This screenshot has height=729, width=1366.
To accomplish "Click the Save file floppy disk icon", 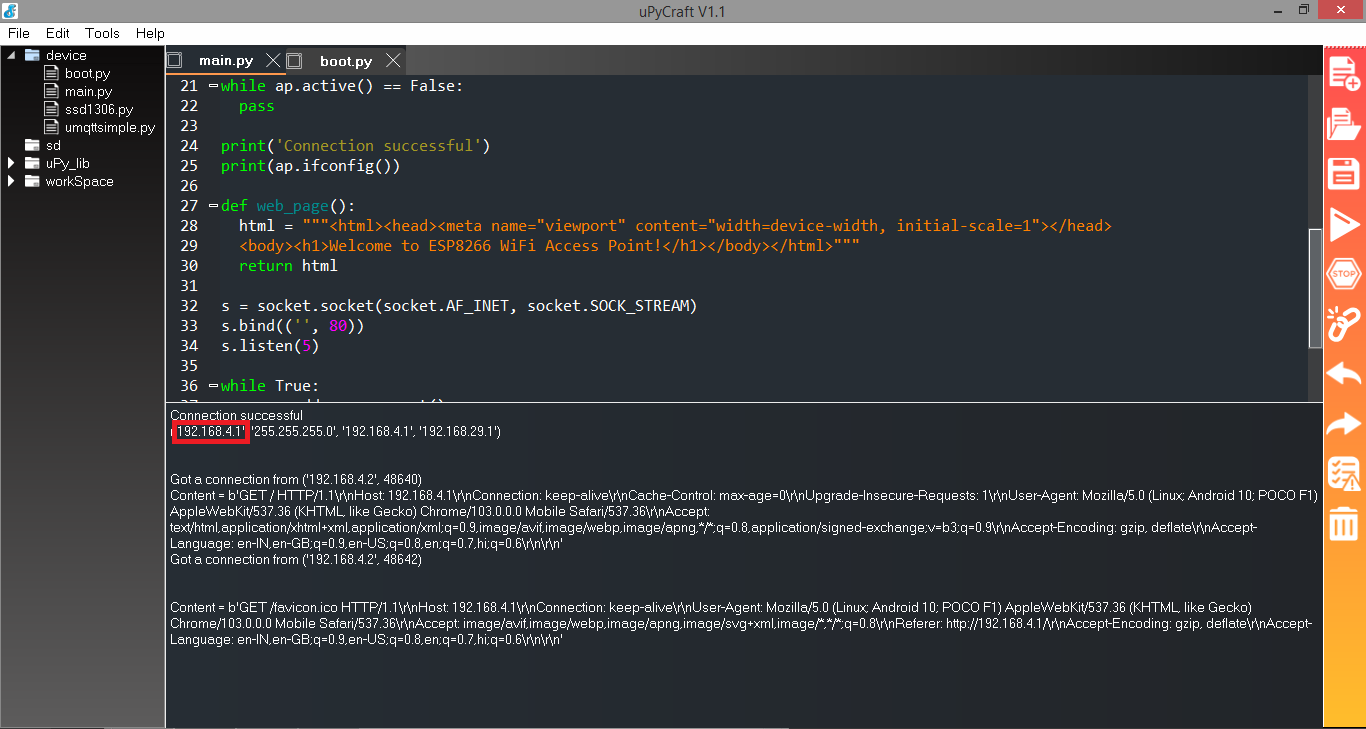I will click(x=1343, y=173).
